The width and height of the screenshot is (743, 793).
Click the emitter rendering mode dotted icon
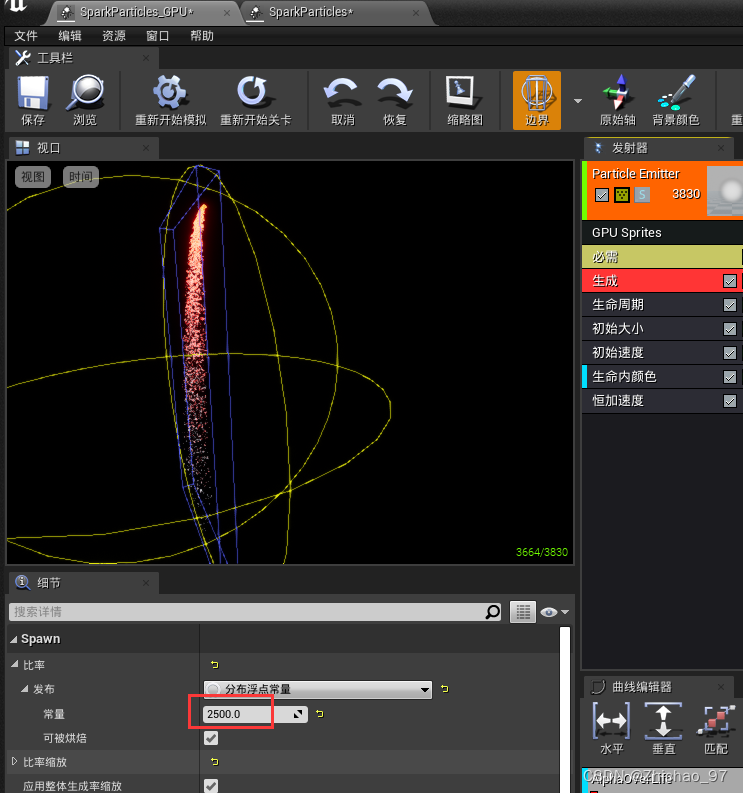pos(622,195)
